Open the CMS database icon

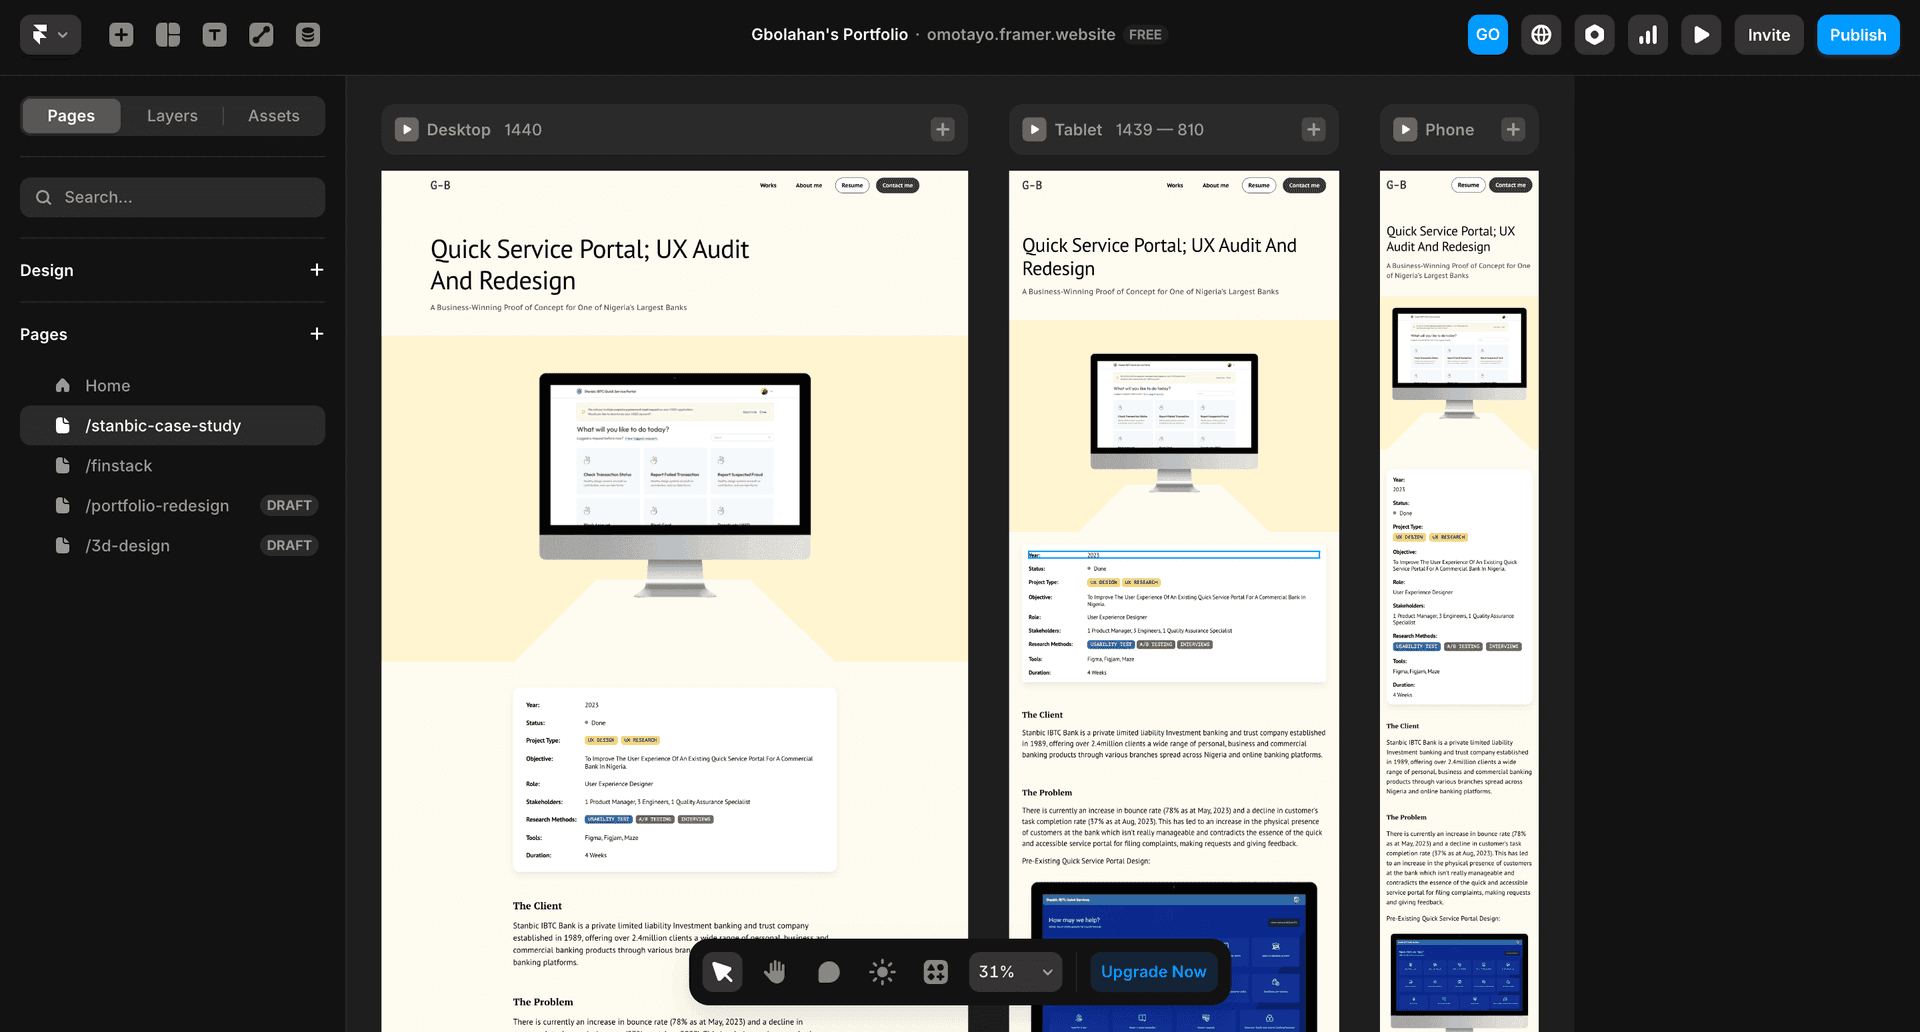(308, 35)
